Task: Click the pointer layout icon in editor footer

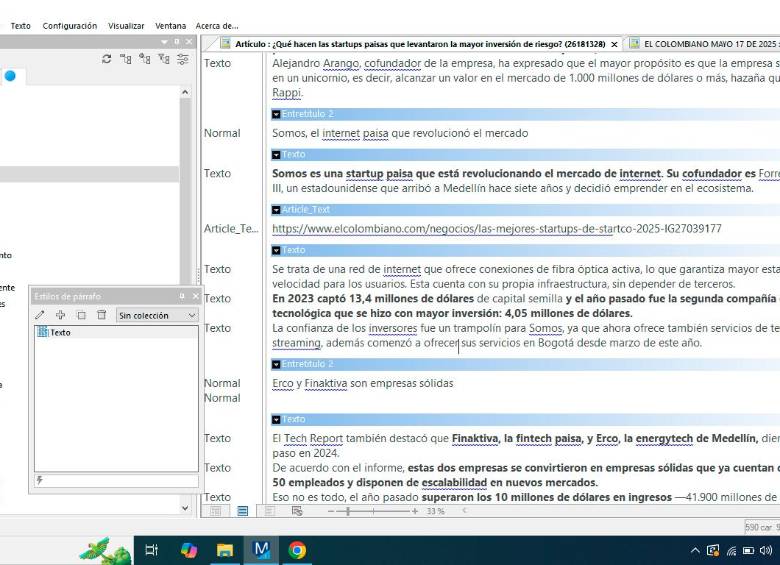Action: [x=297, y=511]
